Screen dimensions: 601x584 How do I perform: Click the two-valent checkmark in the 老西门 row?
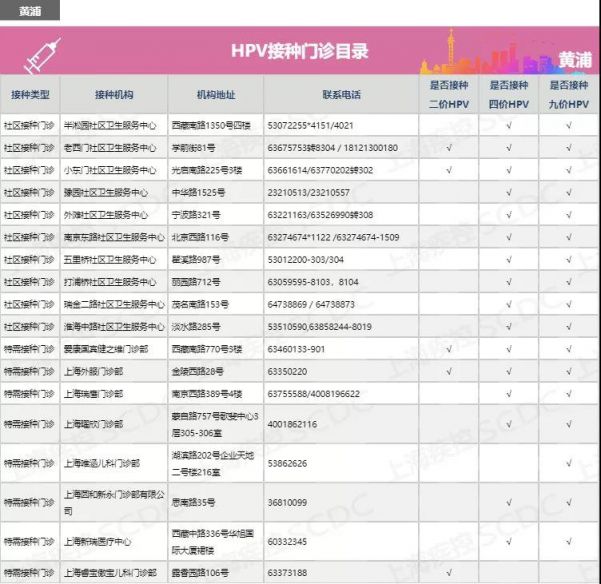pos(449,148)
